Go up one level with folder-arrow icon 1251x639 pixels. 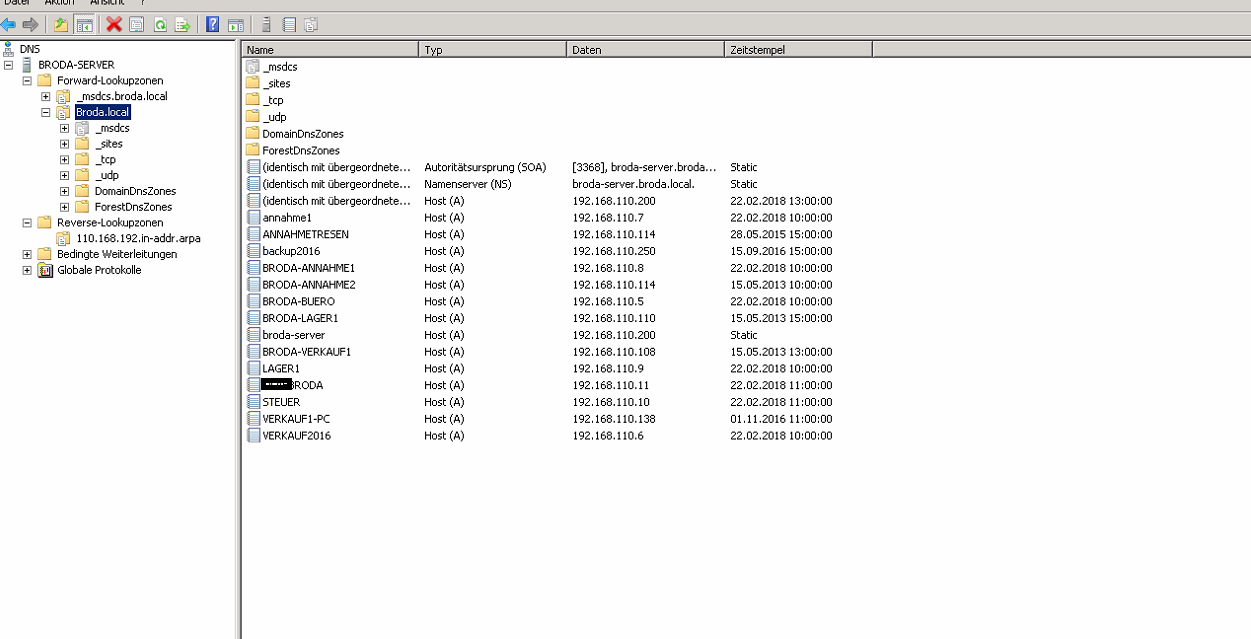[x=61, y=24]
